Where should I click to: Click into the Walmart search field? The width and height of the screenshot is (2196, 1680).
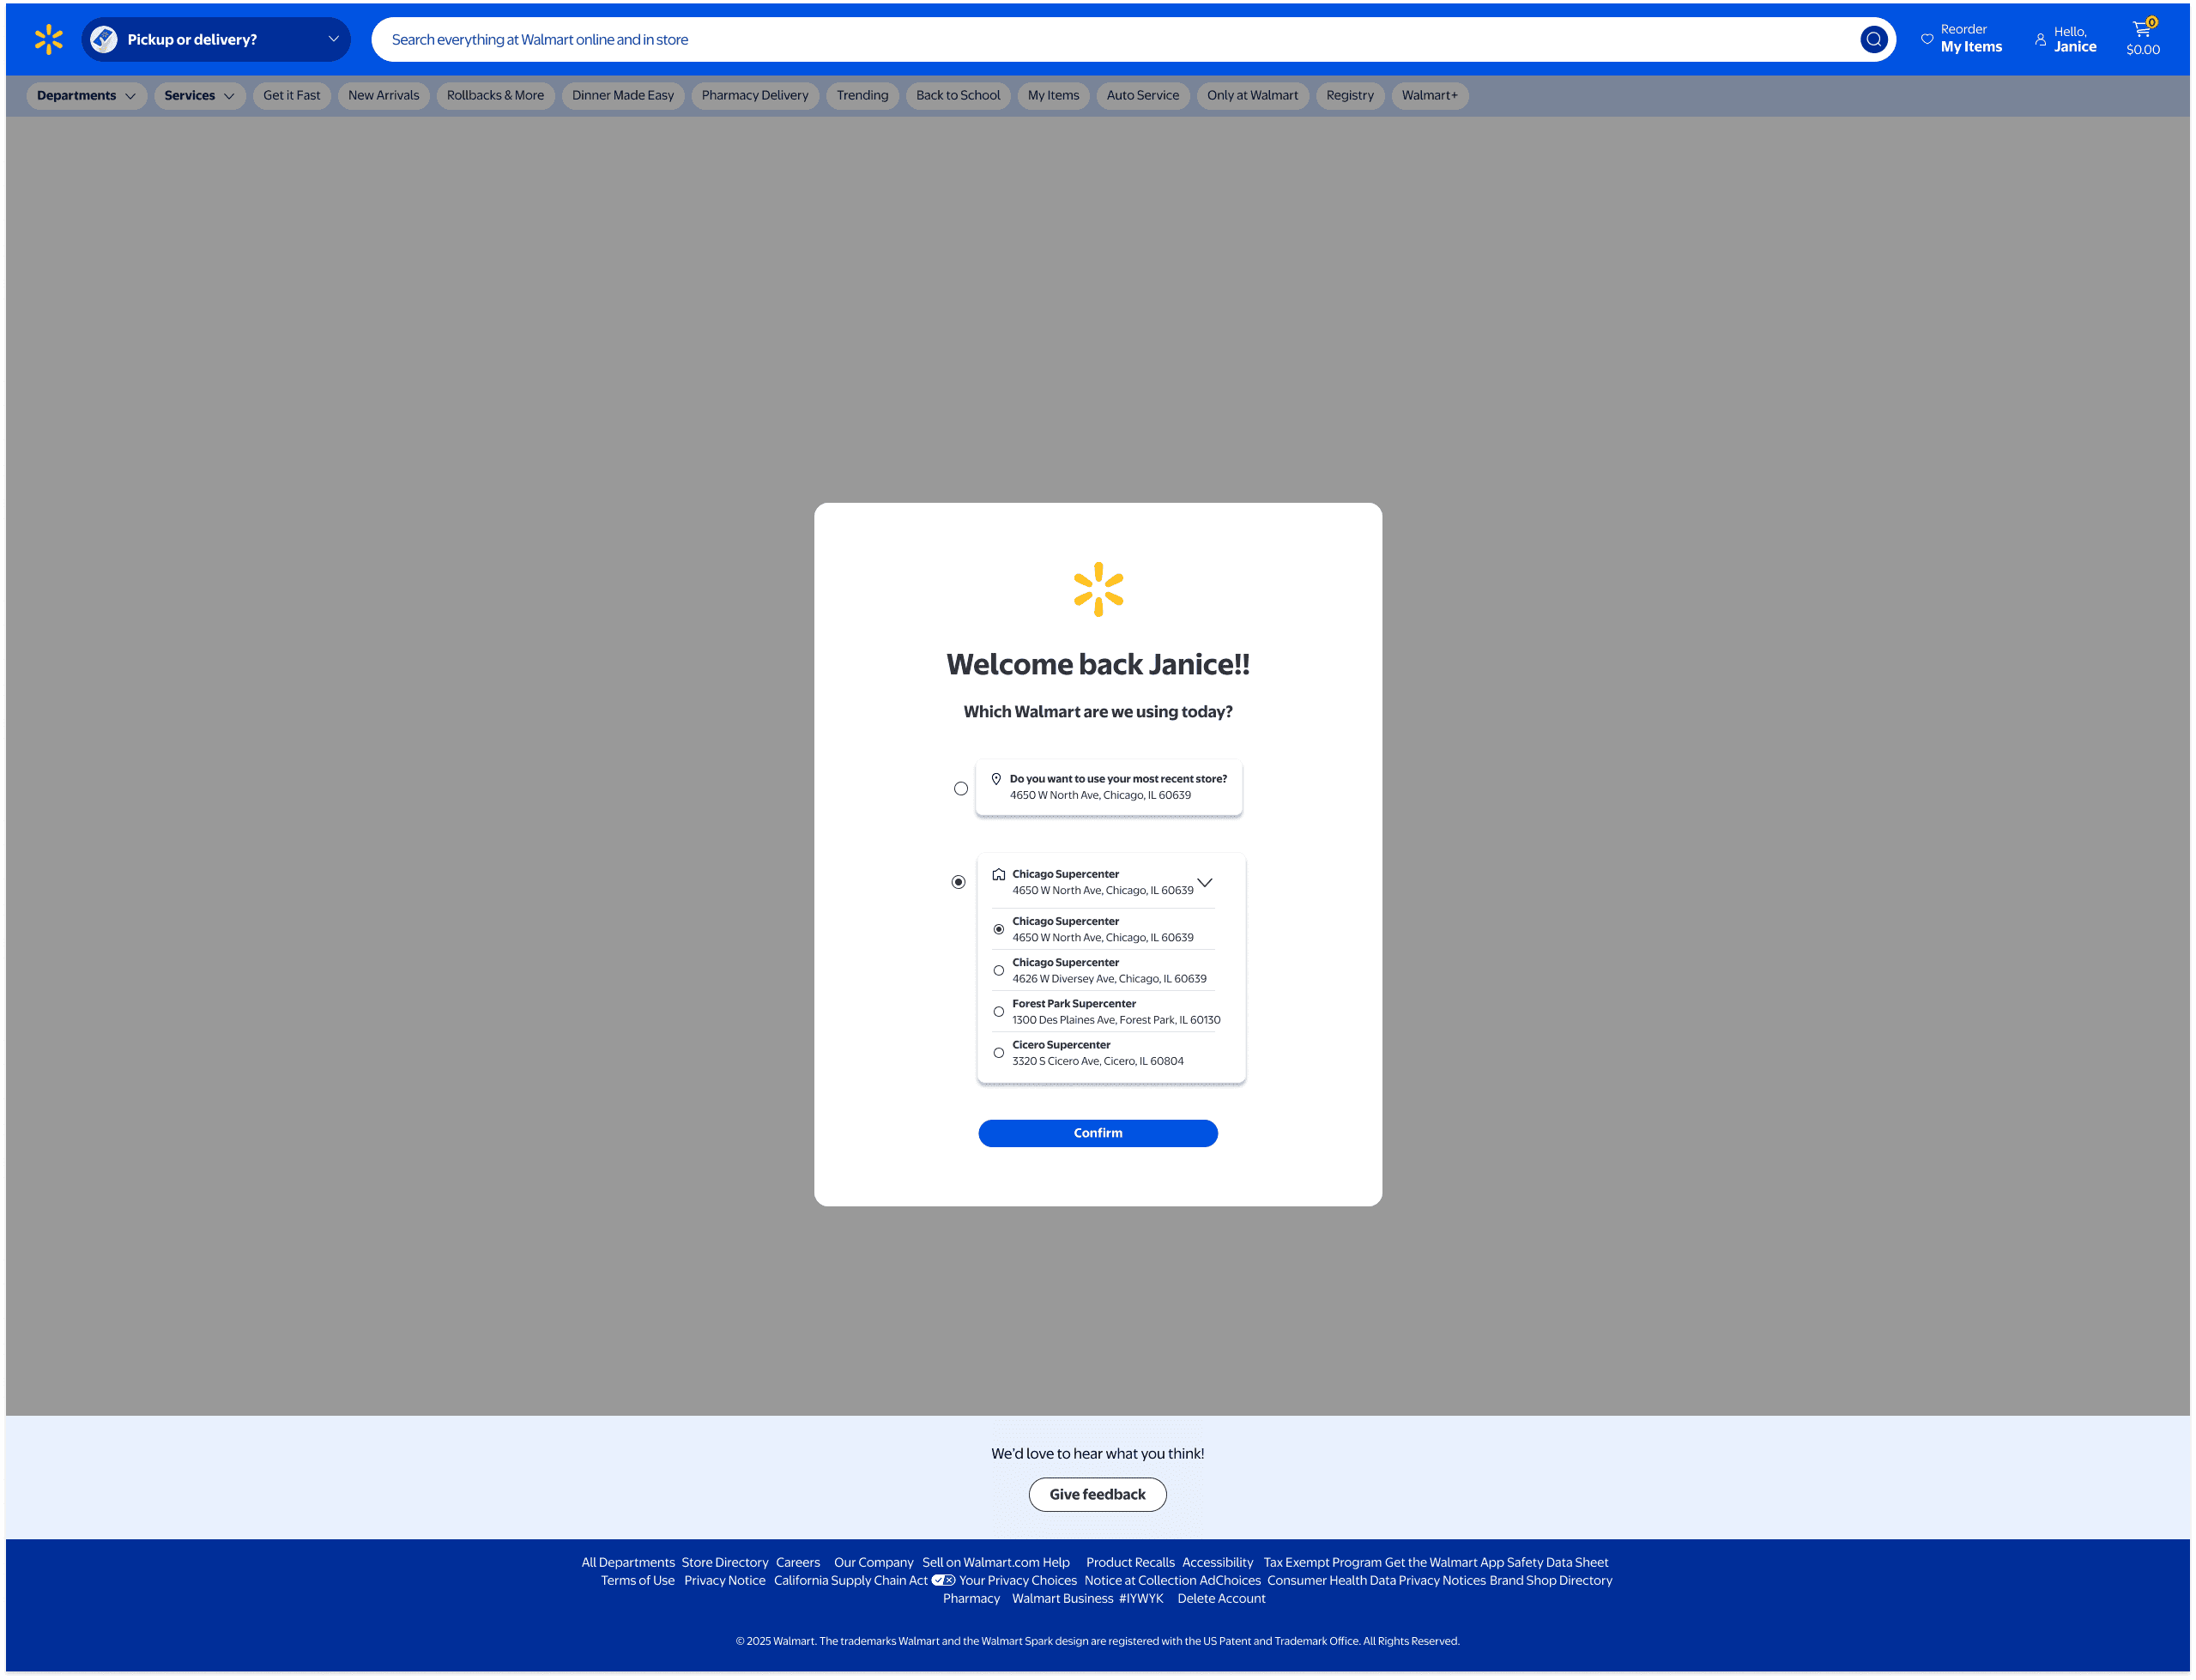pos(1100,40)
